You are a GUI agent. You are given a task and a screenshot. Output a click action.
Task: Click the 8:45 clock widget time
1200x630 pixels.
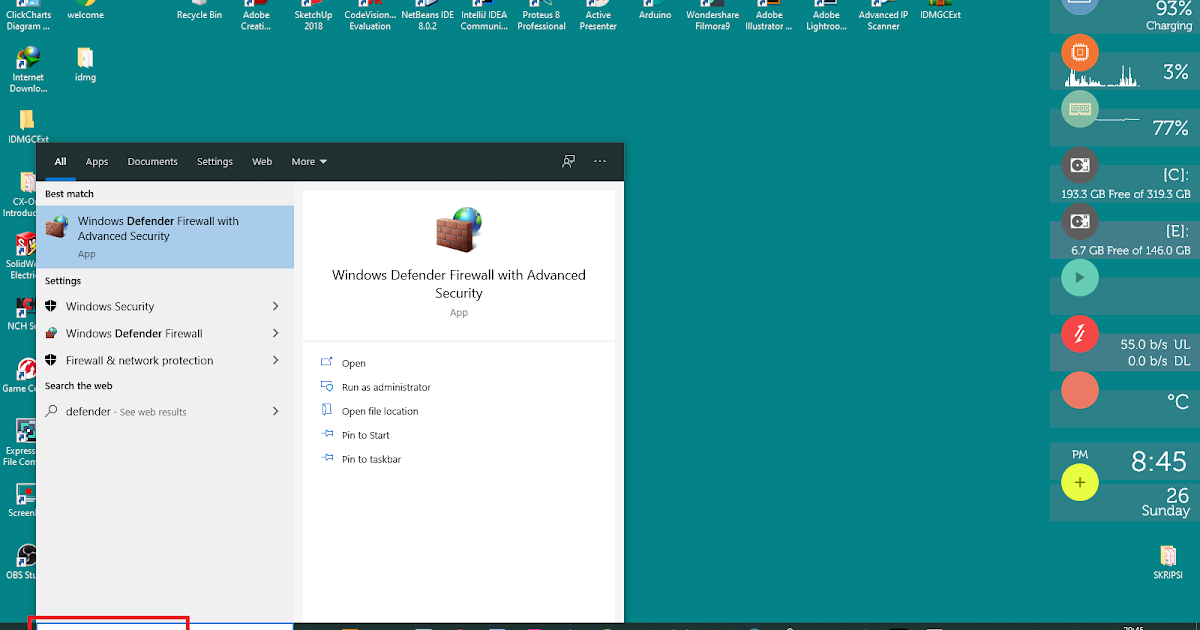coord(1159,462)
